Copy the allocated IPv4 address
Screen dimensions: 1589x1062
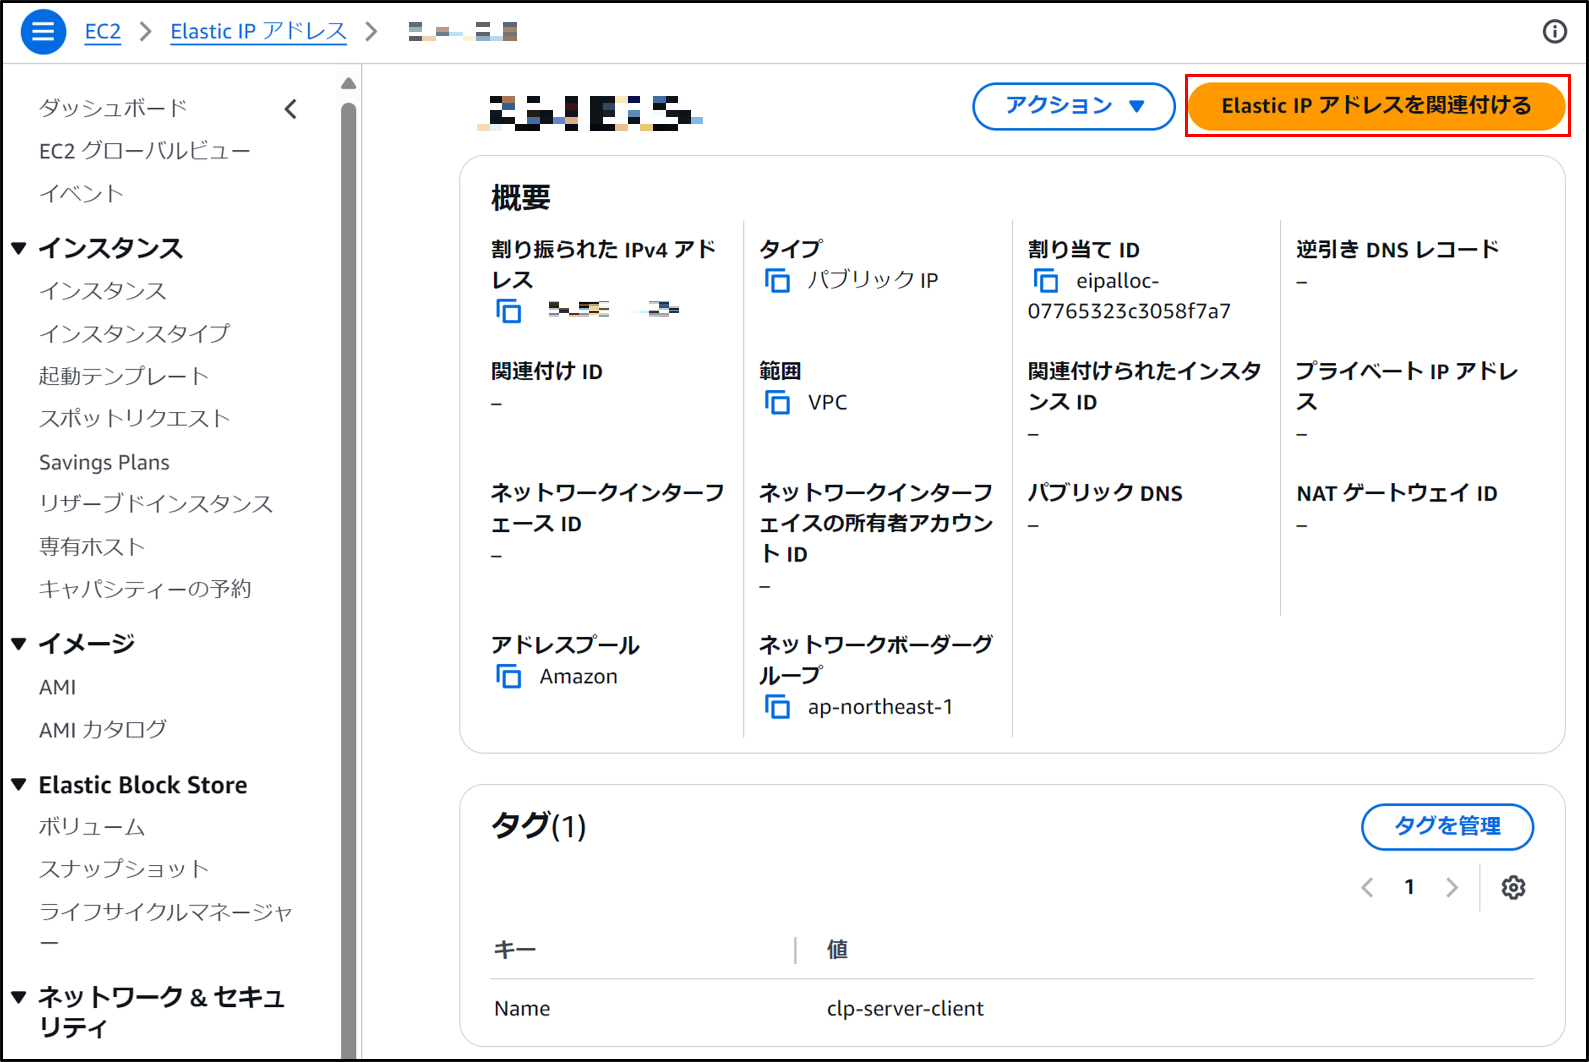509,311
